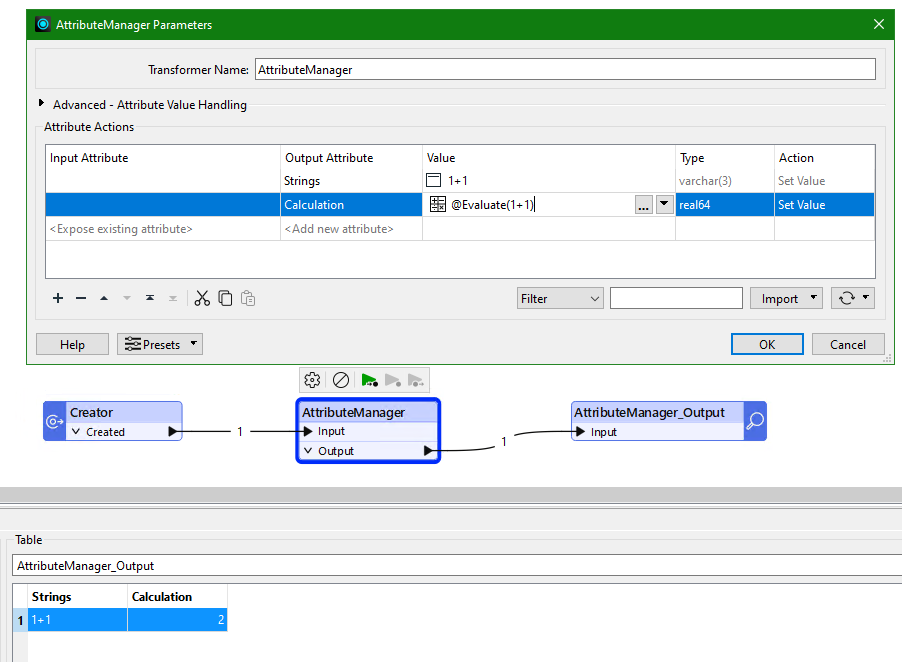The height and width of the screenshot is (662, 902).
Task: Close the AttributeManager Parameters dialog
Action: tap(878, 24)
